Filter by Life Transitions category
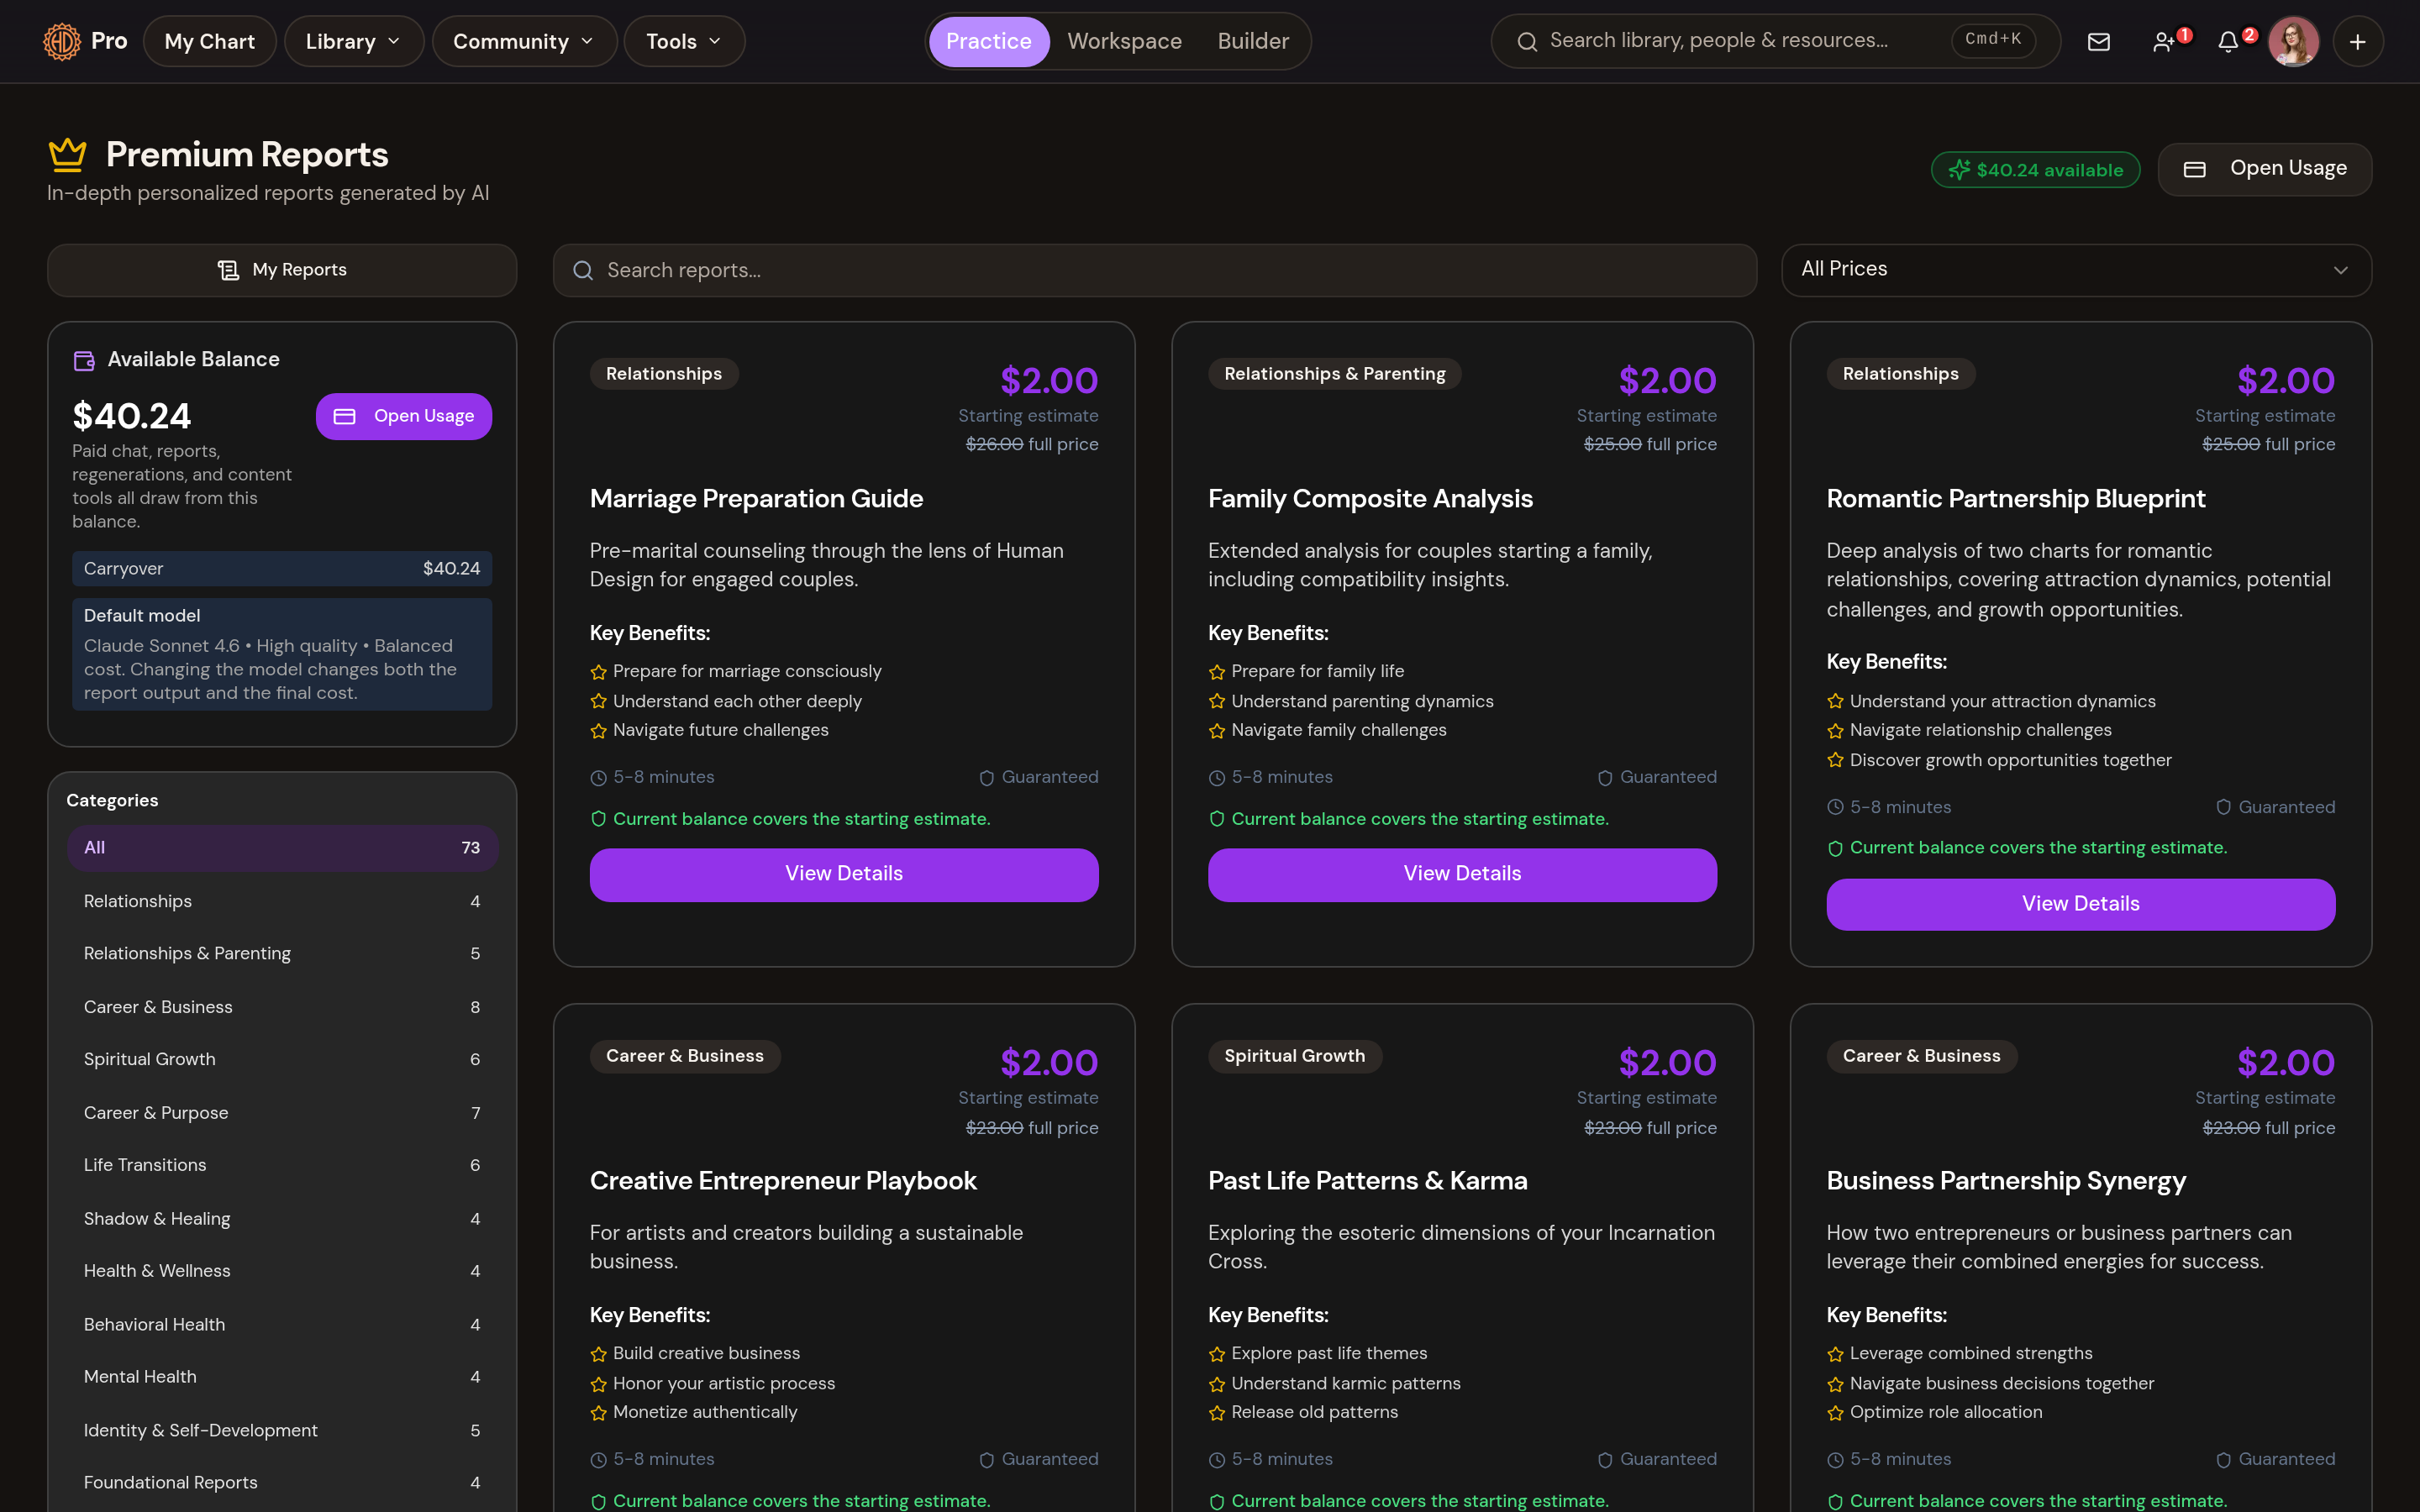 point(282,1166)
